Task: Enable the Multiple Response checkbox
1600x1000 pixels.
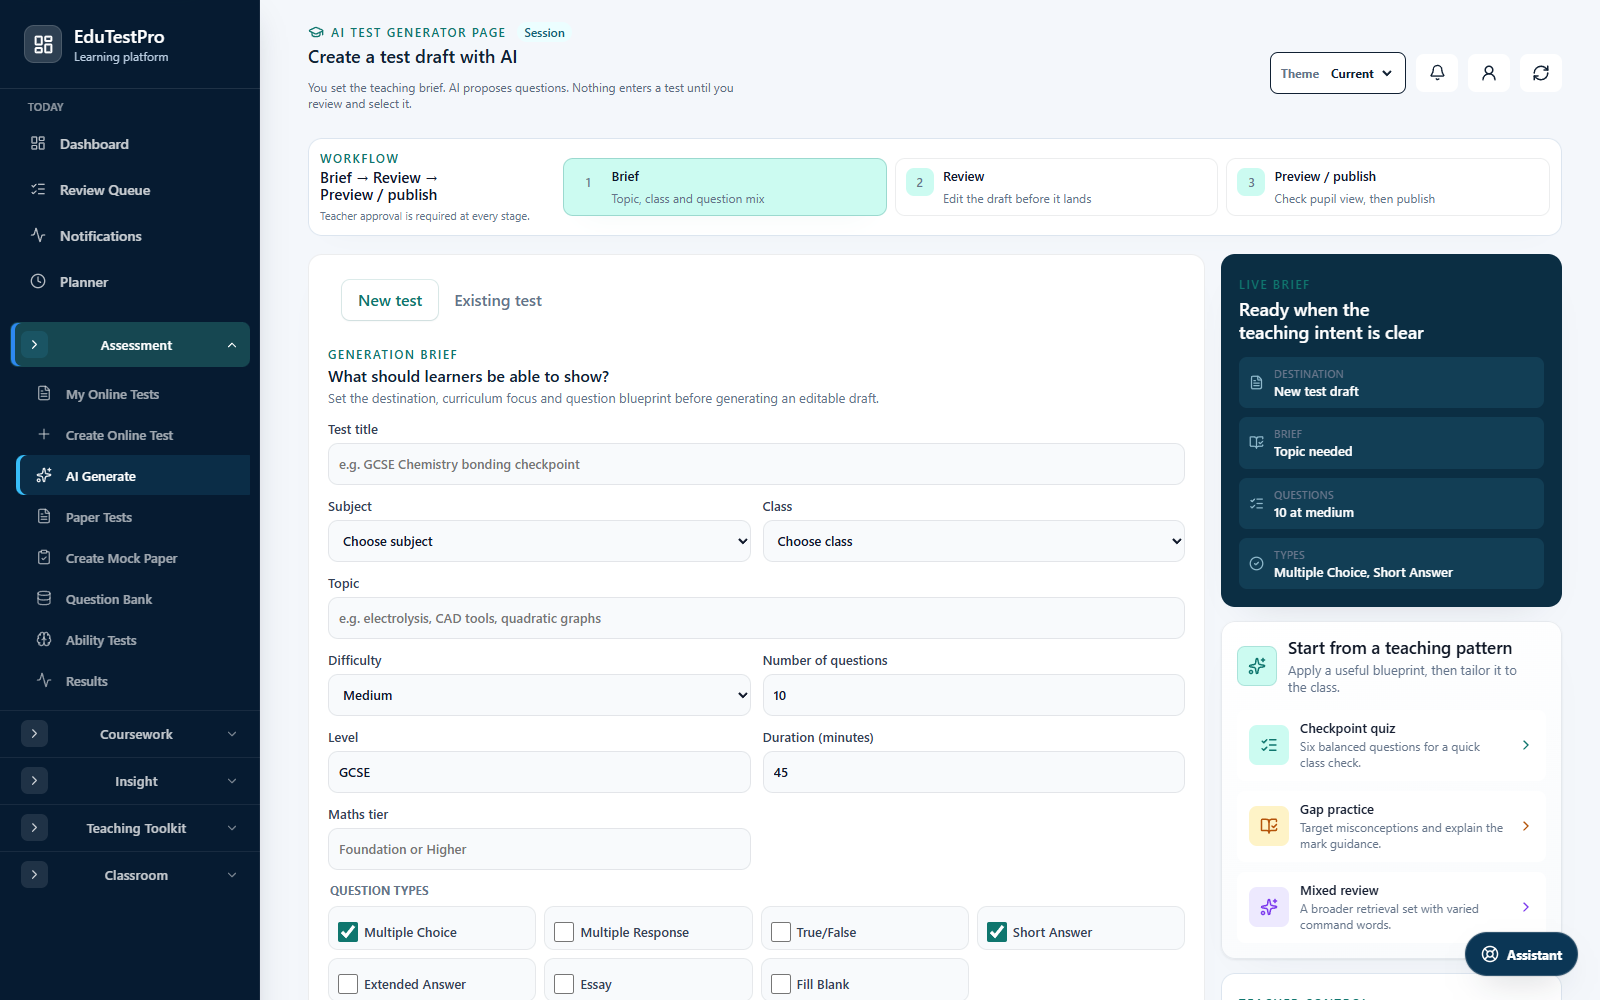Action: click(564, 932)
